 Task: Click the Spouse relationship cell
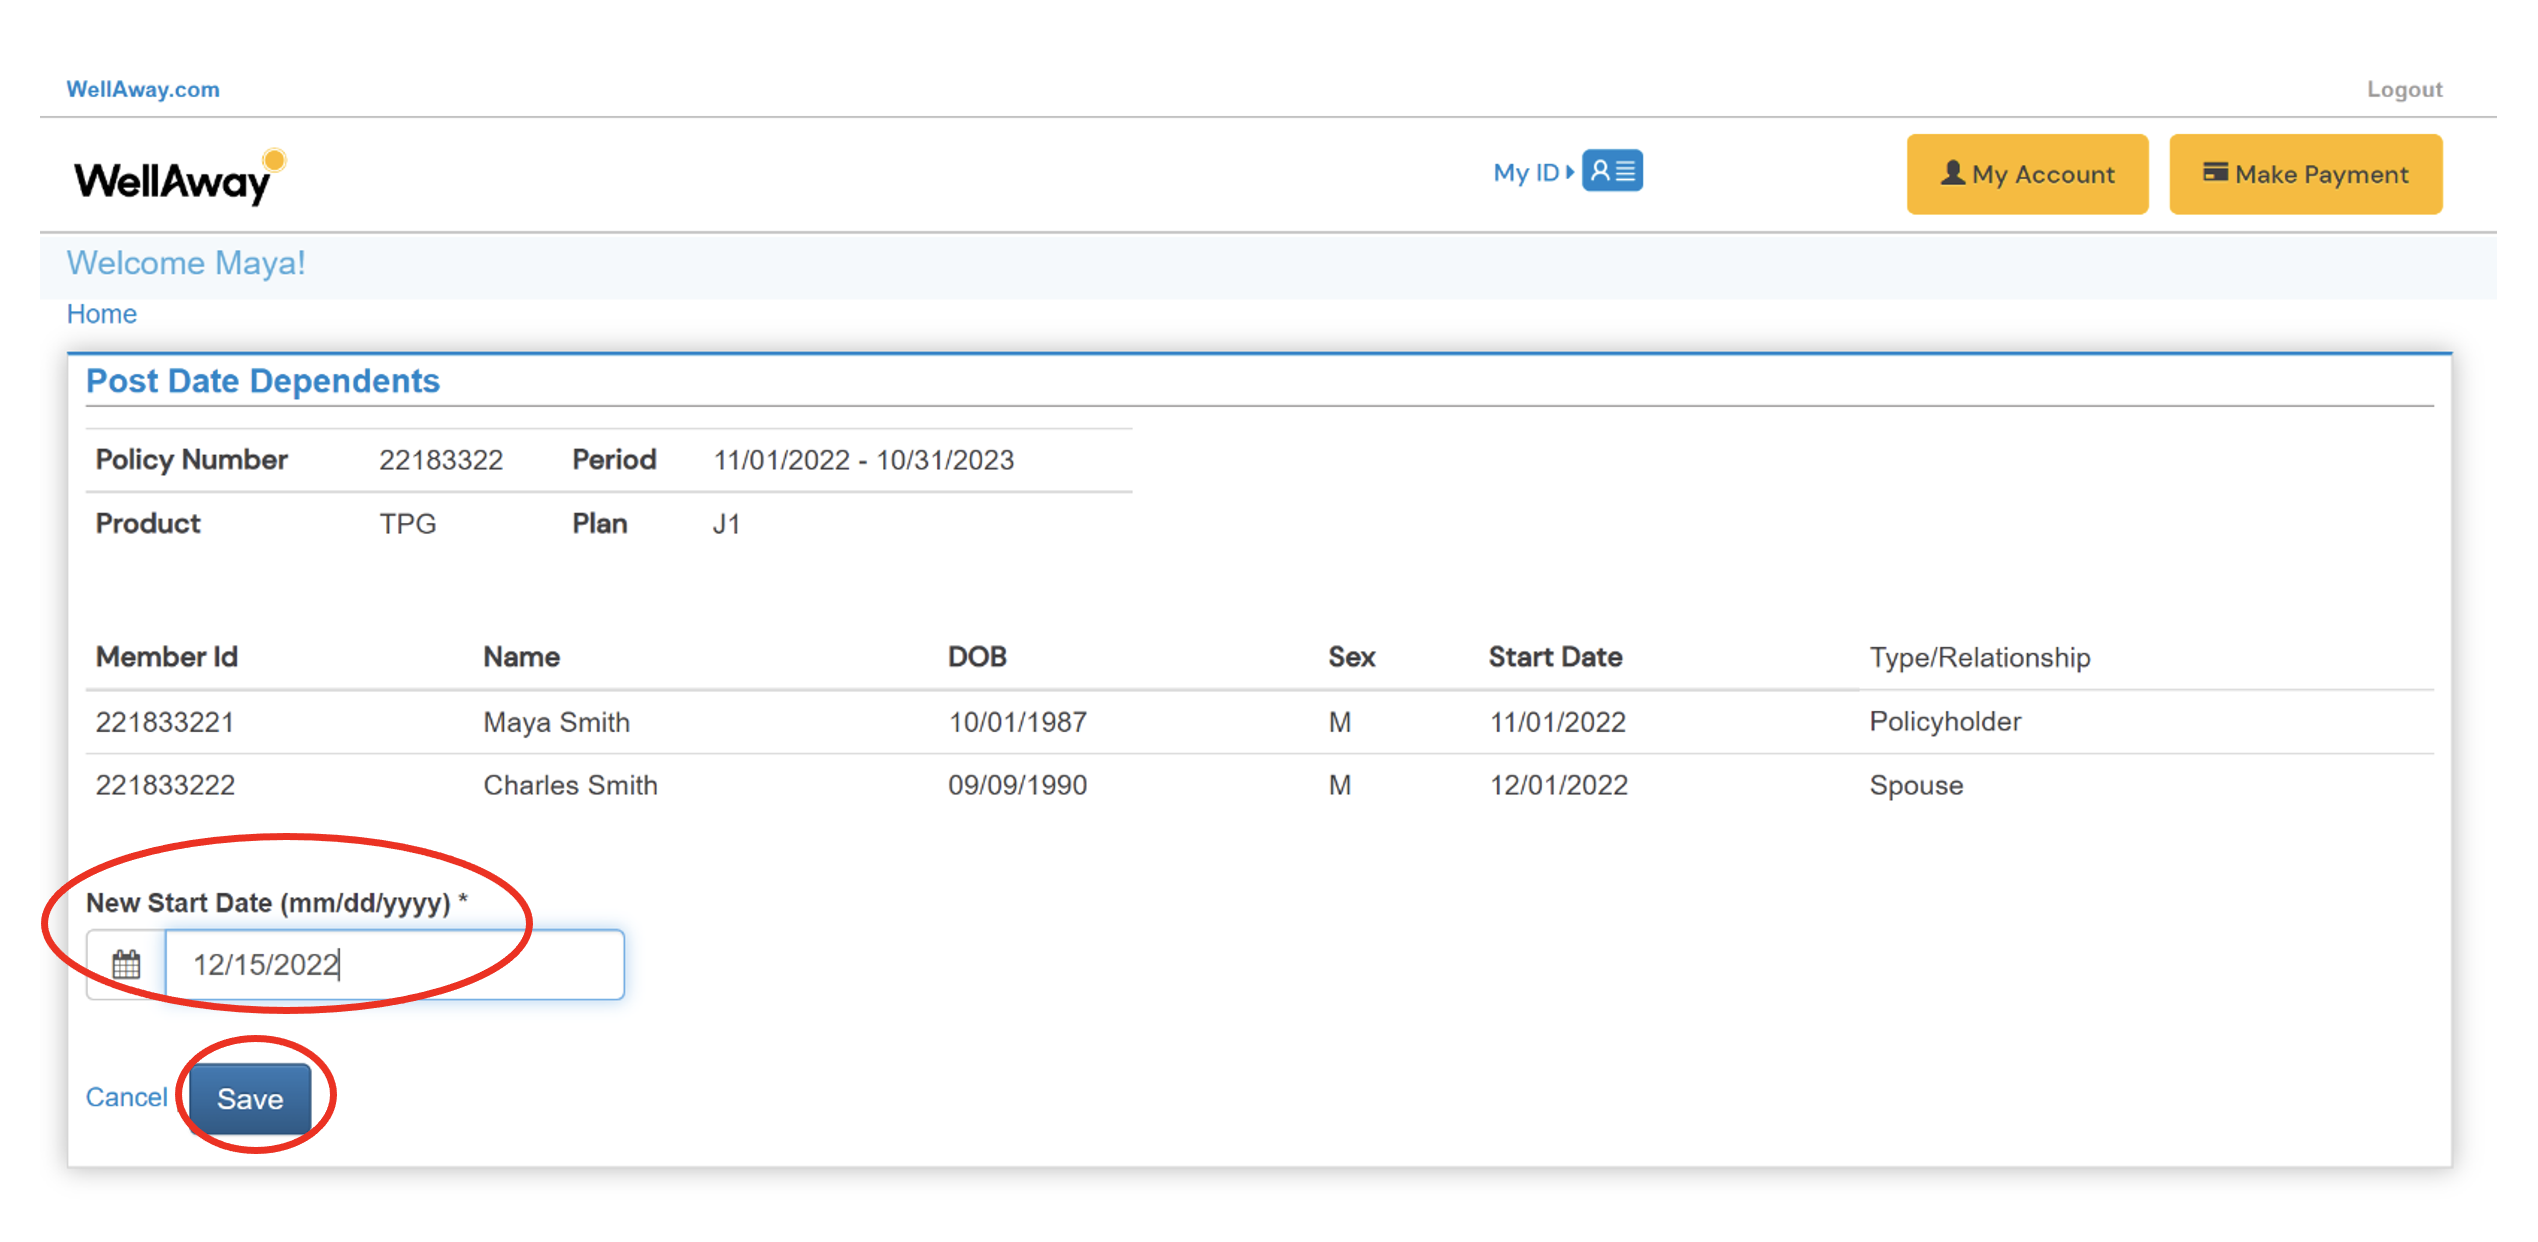point(1916,785)
